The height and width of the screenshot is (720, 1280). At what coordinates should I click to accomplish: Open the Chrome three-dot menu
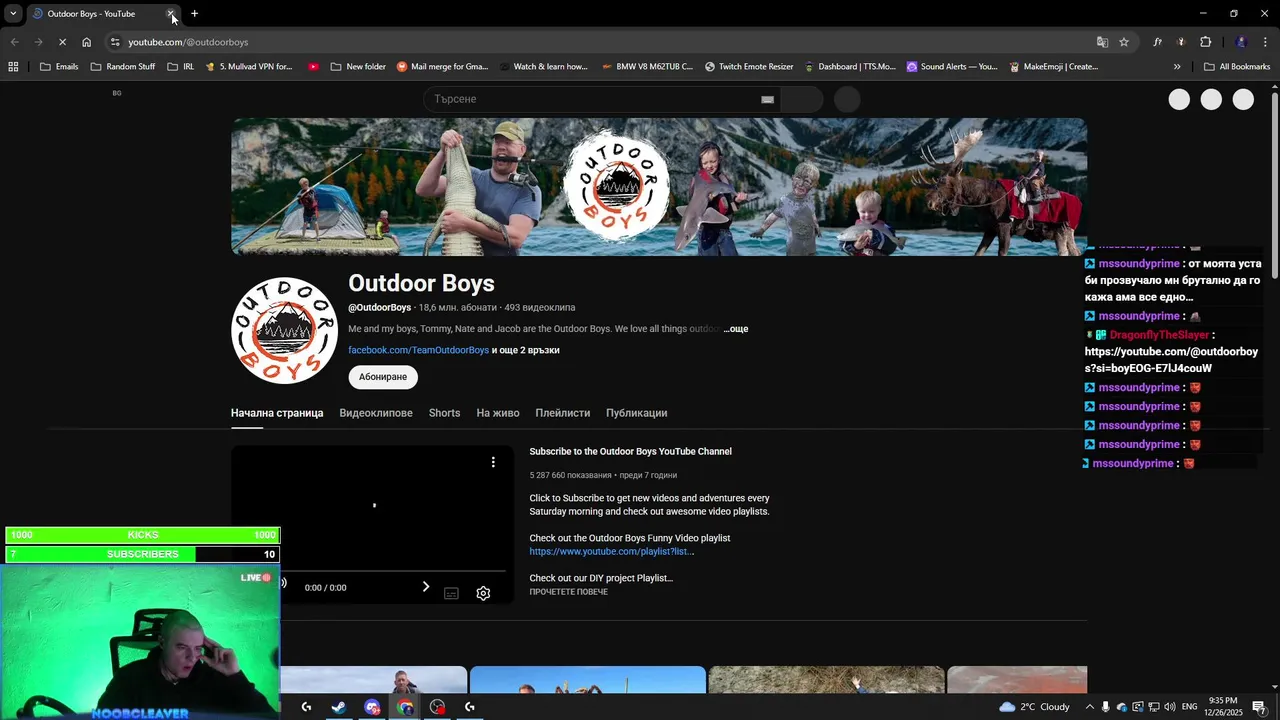(1265, 42)
